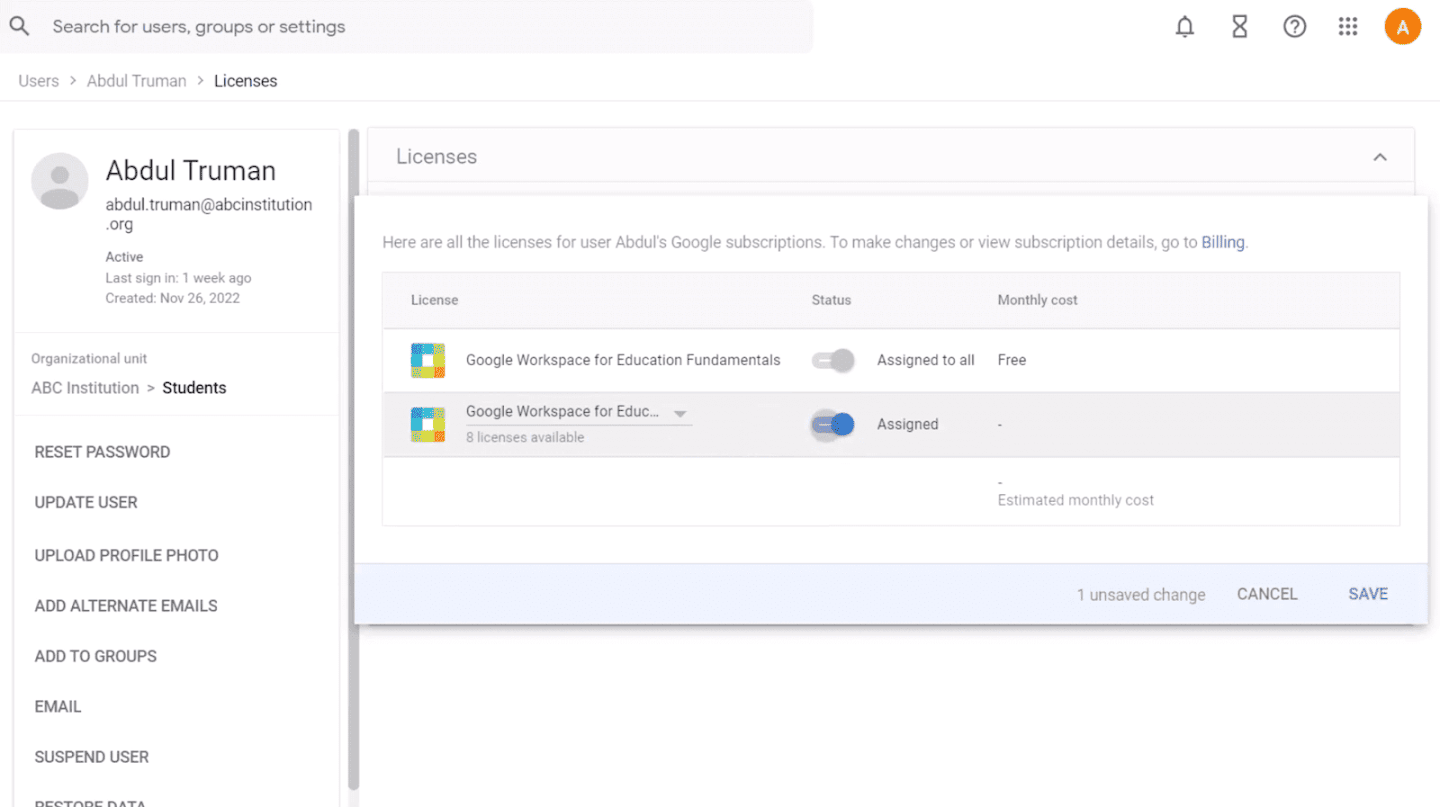The height and width of the screenshot is (807, 1440).
Task: Open the Google apps grid
Action: [x=1348, y=27]
